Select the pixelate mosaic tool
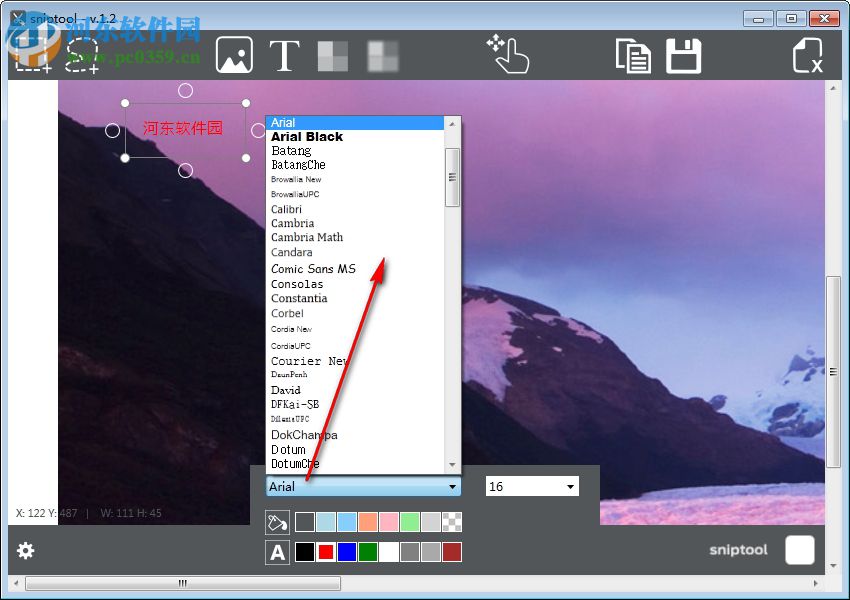The image size is (850, 600). (x=333, y=57)
